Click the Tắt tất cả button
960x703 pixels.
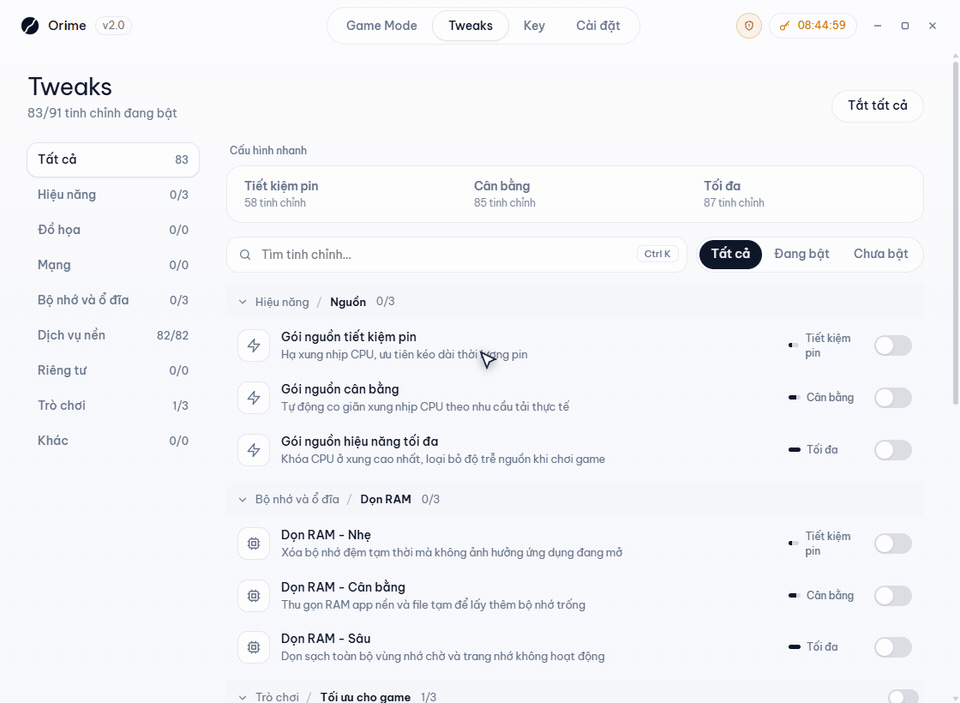point(877,105)
